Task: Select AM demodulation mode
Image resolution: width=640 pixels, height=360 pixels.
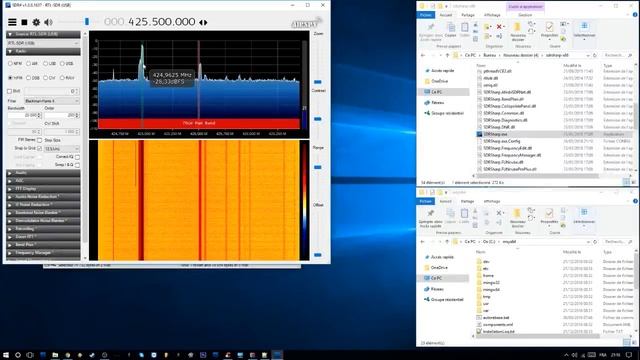Action: [x=28, y=64]
